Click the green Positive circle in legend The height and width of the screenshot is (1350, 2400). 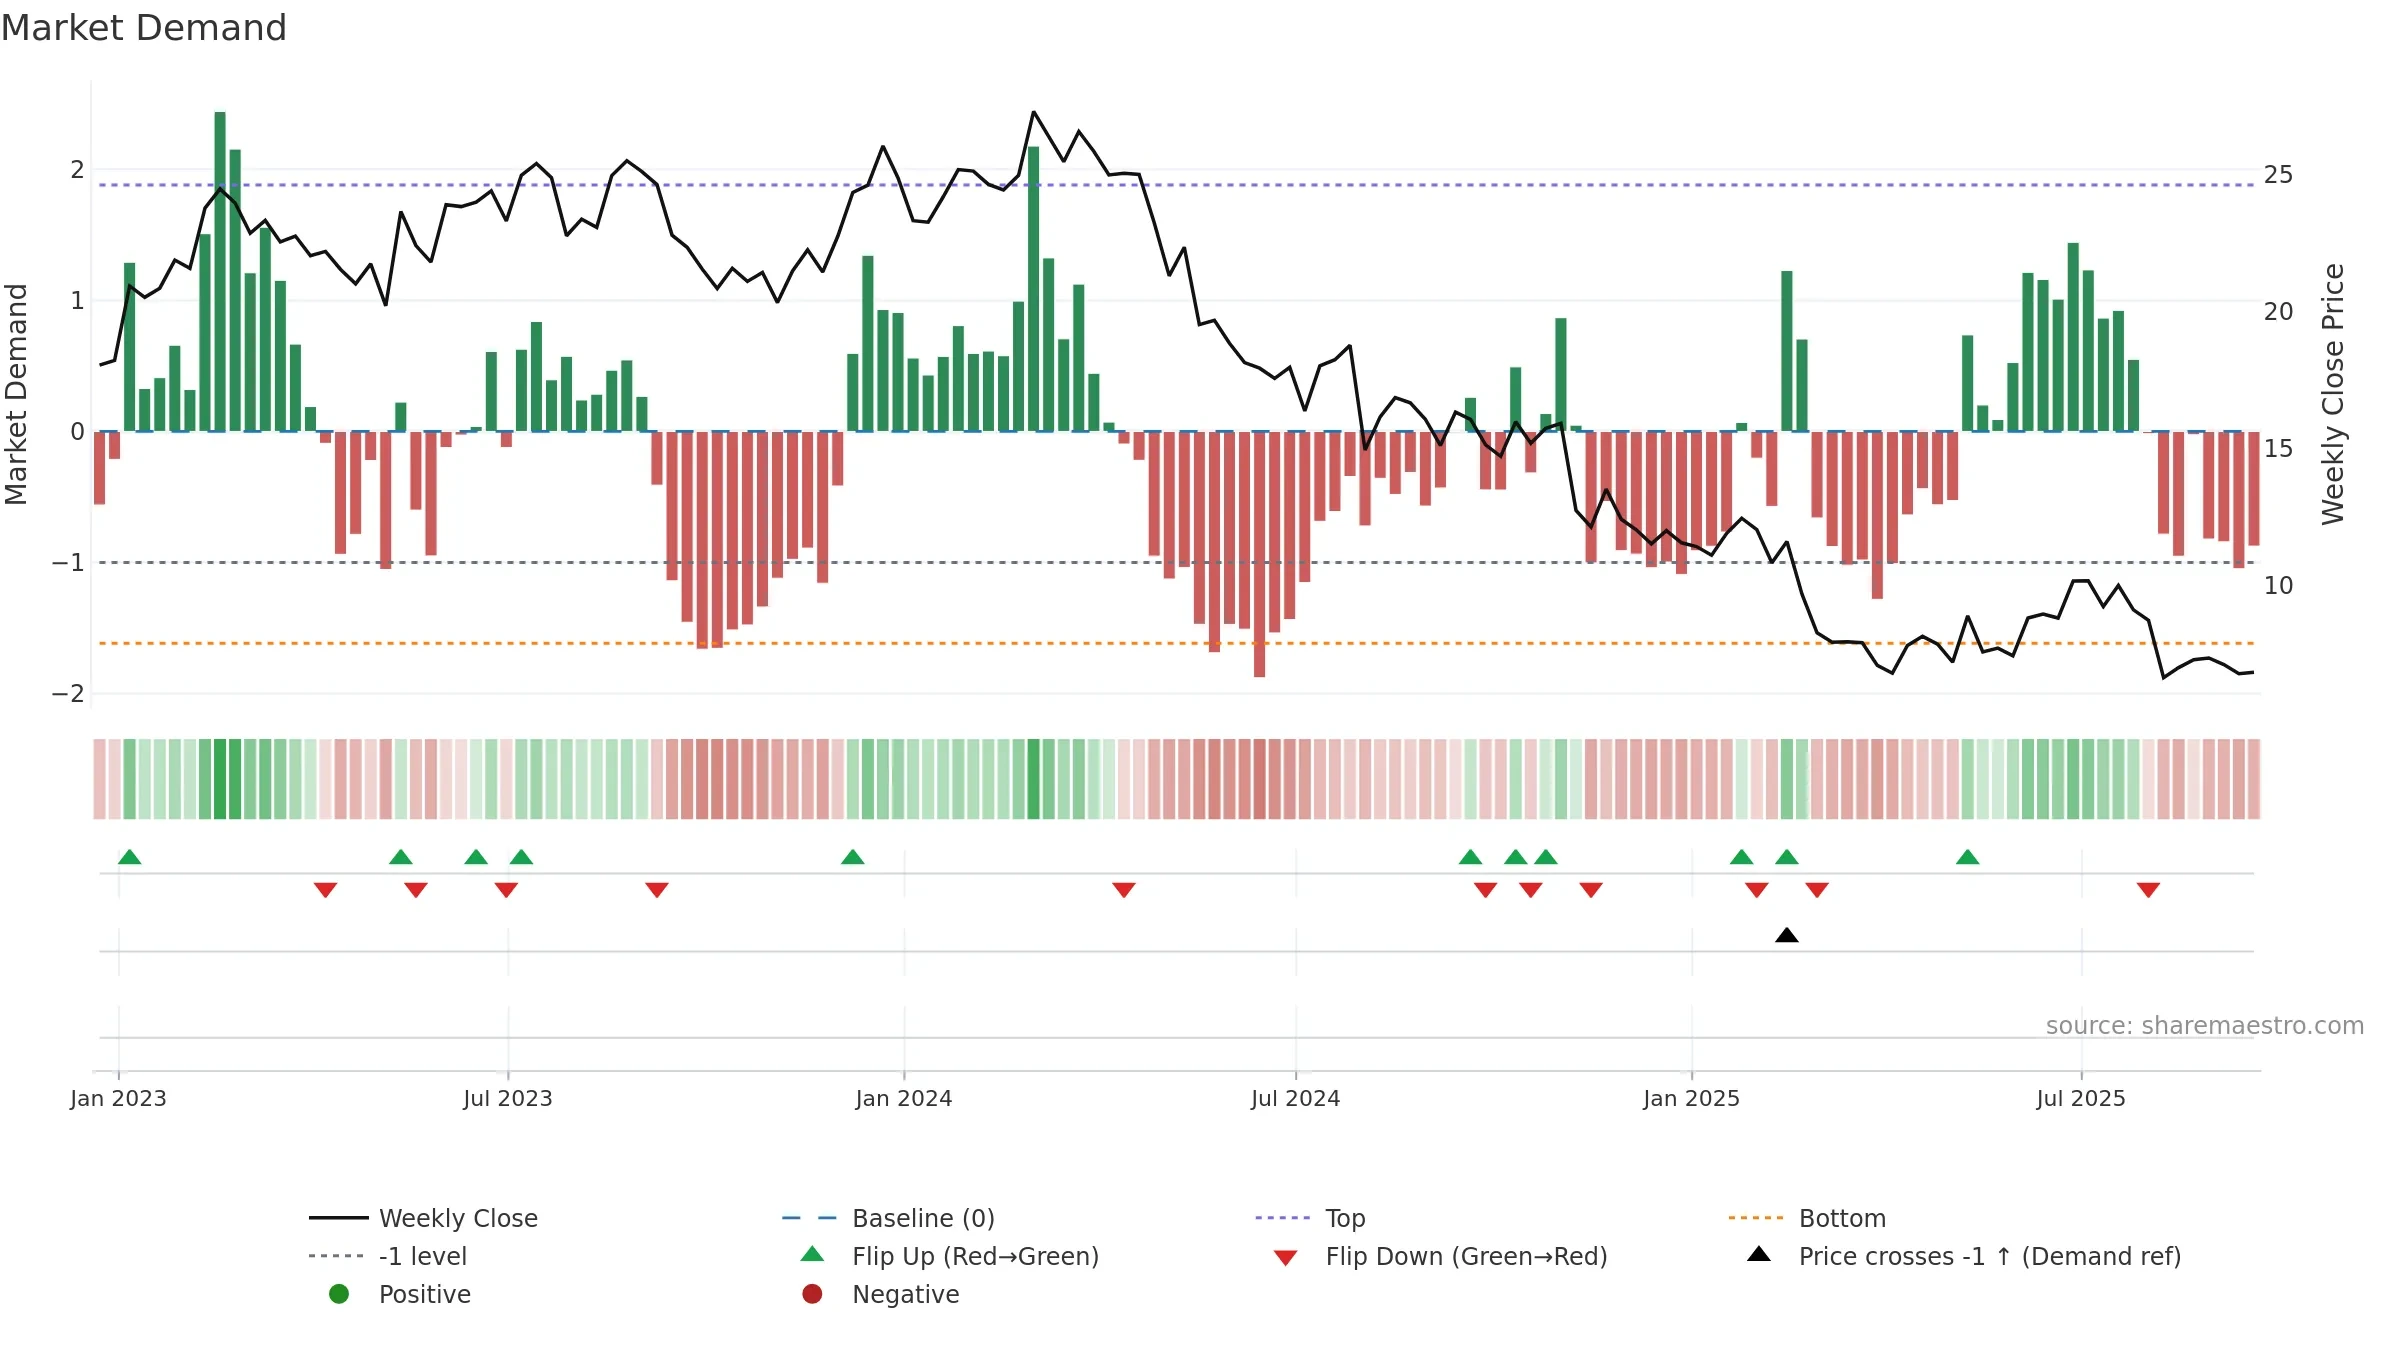point(339,1294)
